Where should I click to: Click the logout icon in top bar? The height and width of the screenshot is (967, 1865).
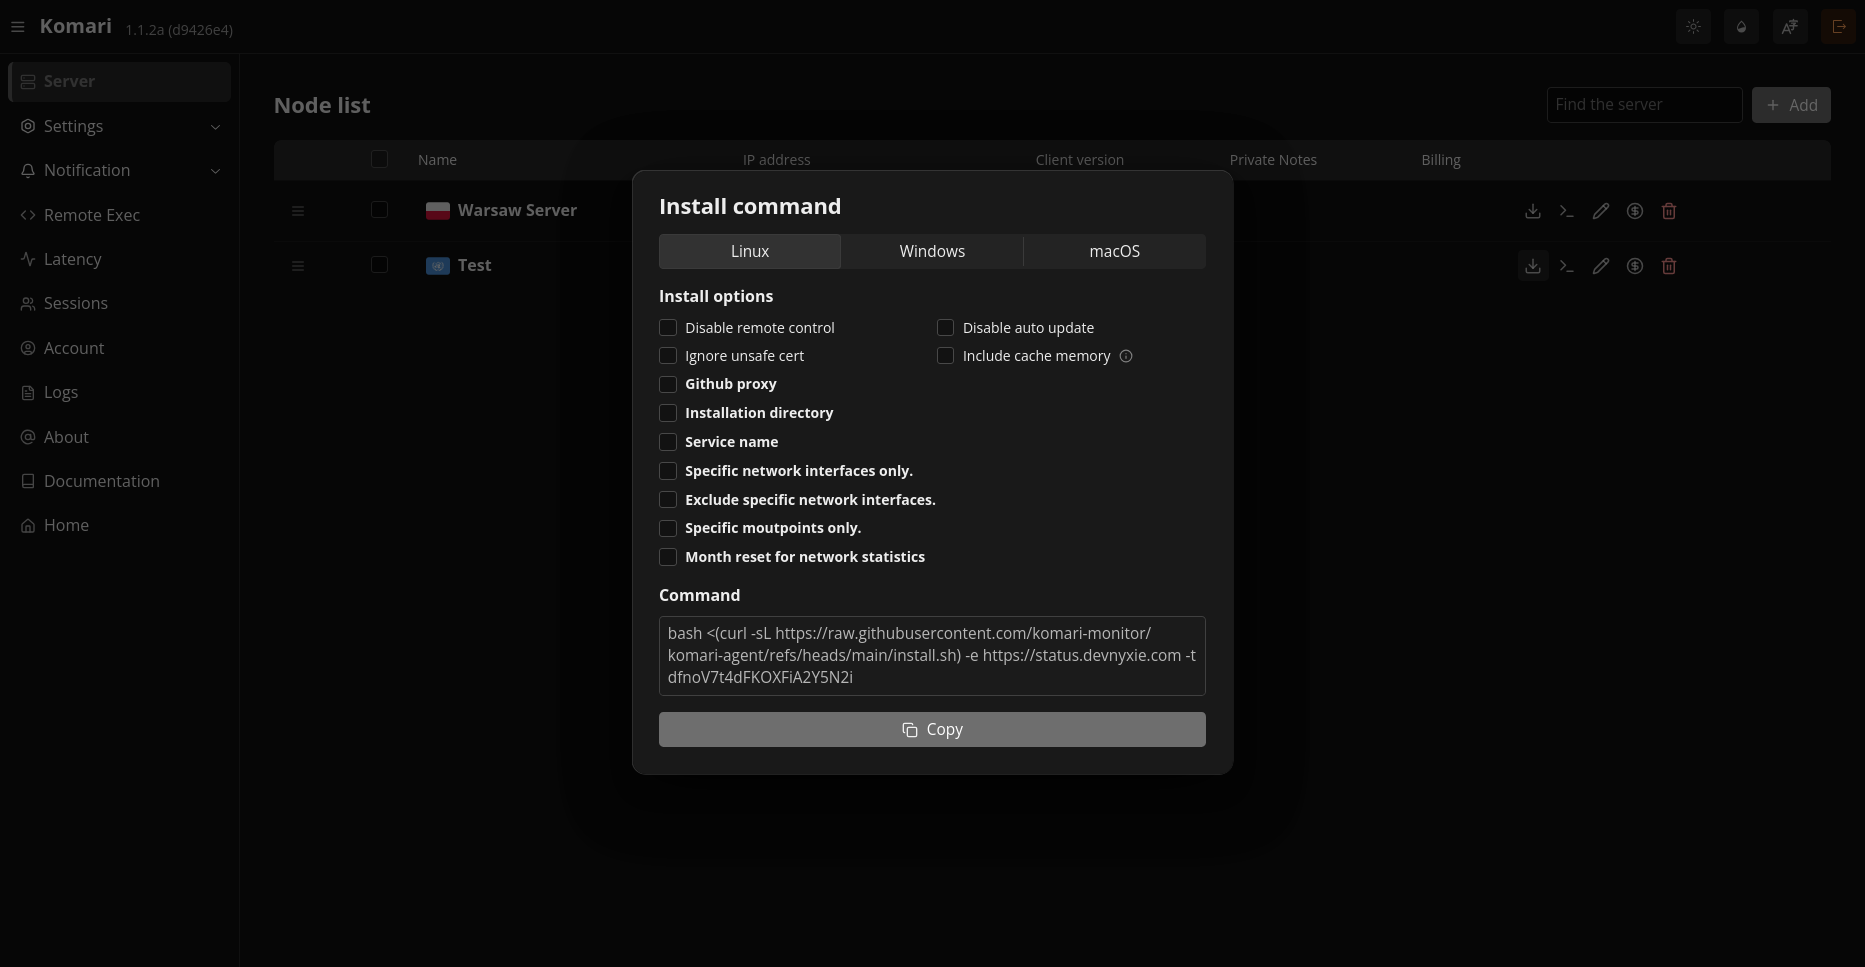pyautogui.click(x=1838, y=27)
